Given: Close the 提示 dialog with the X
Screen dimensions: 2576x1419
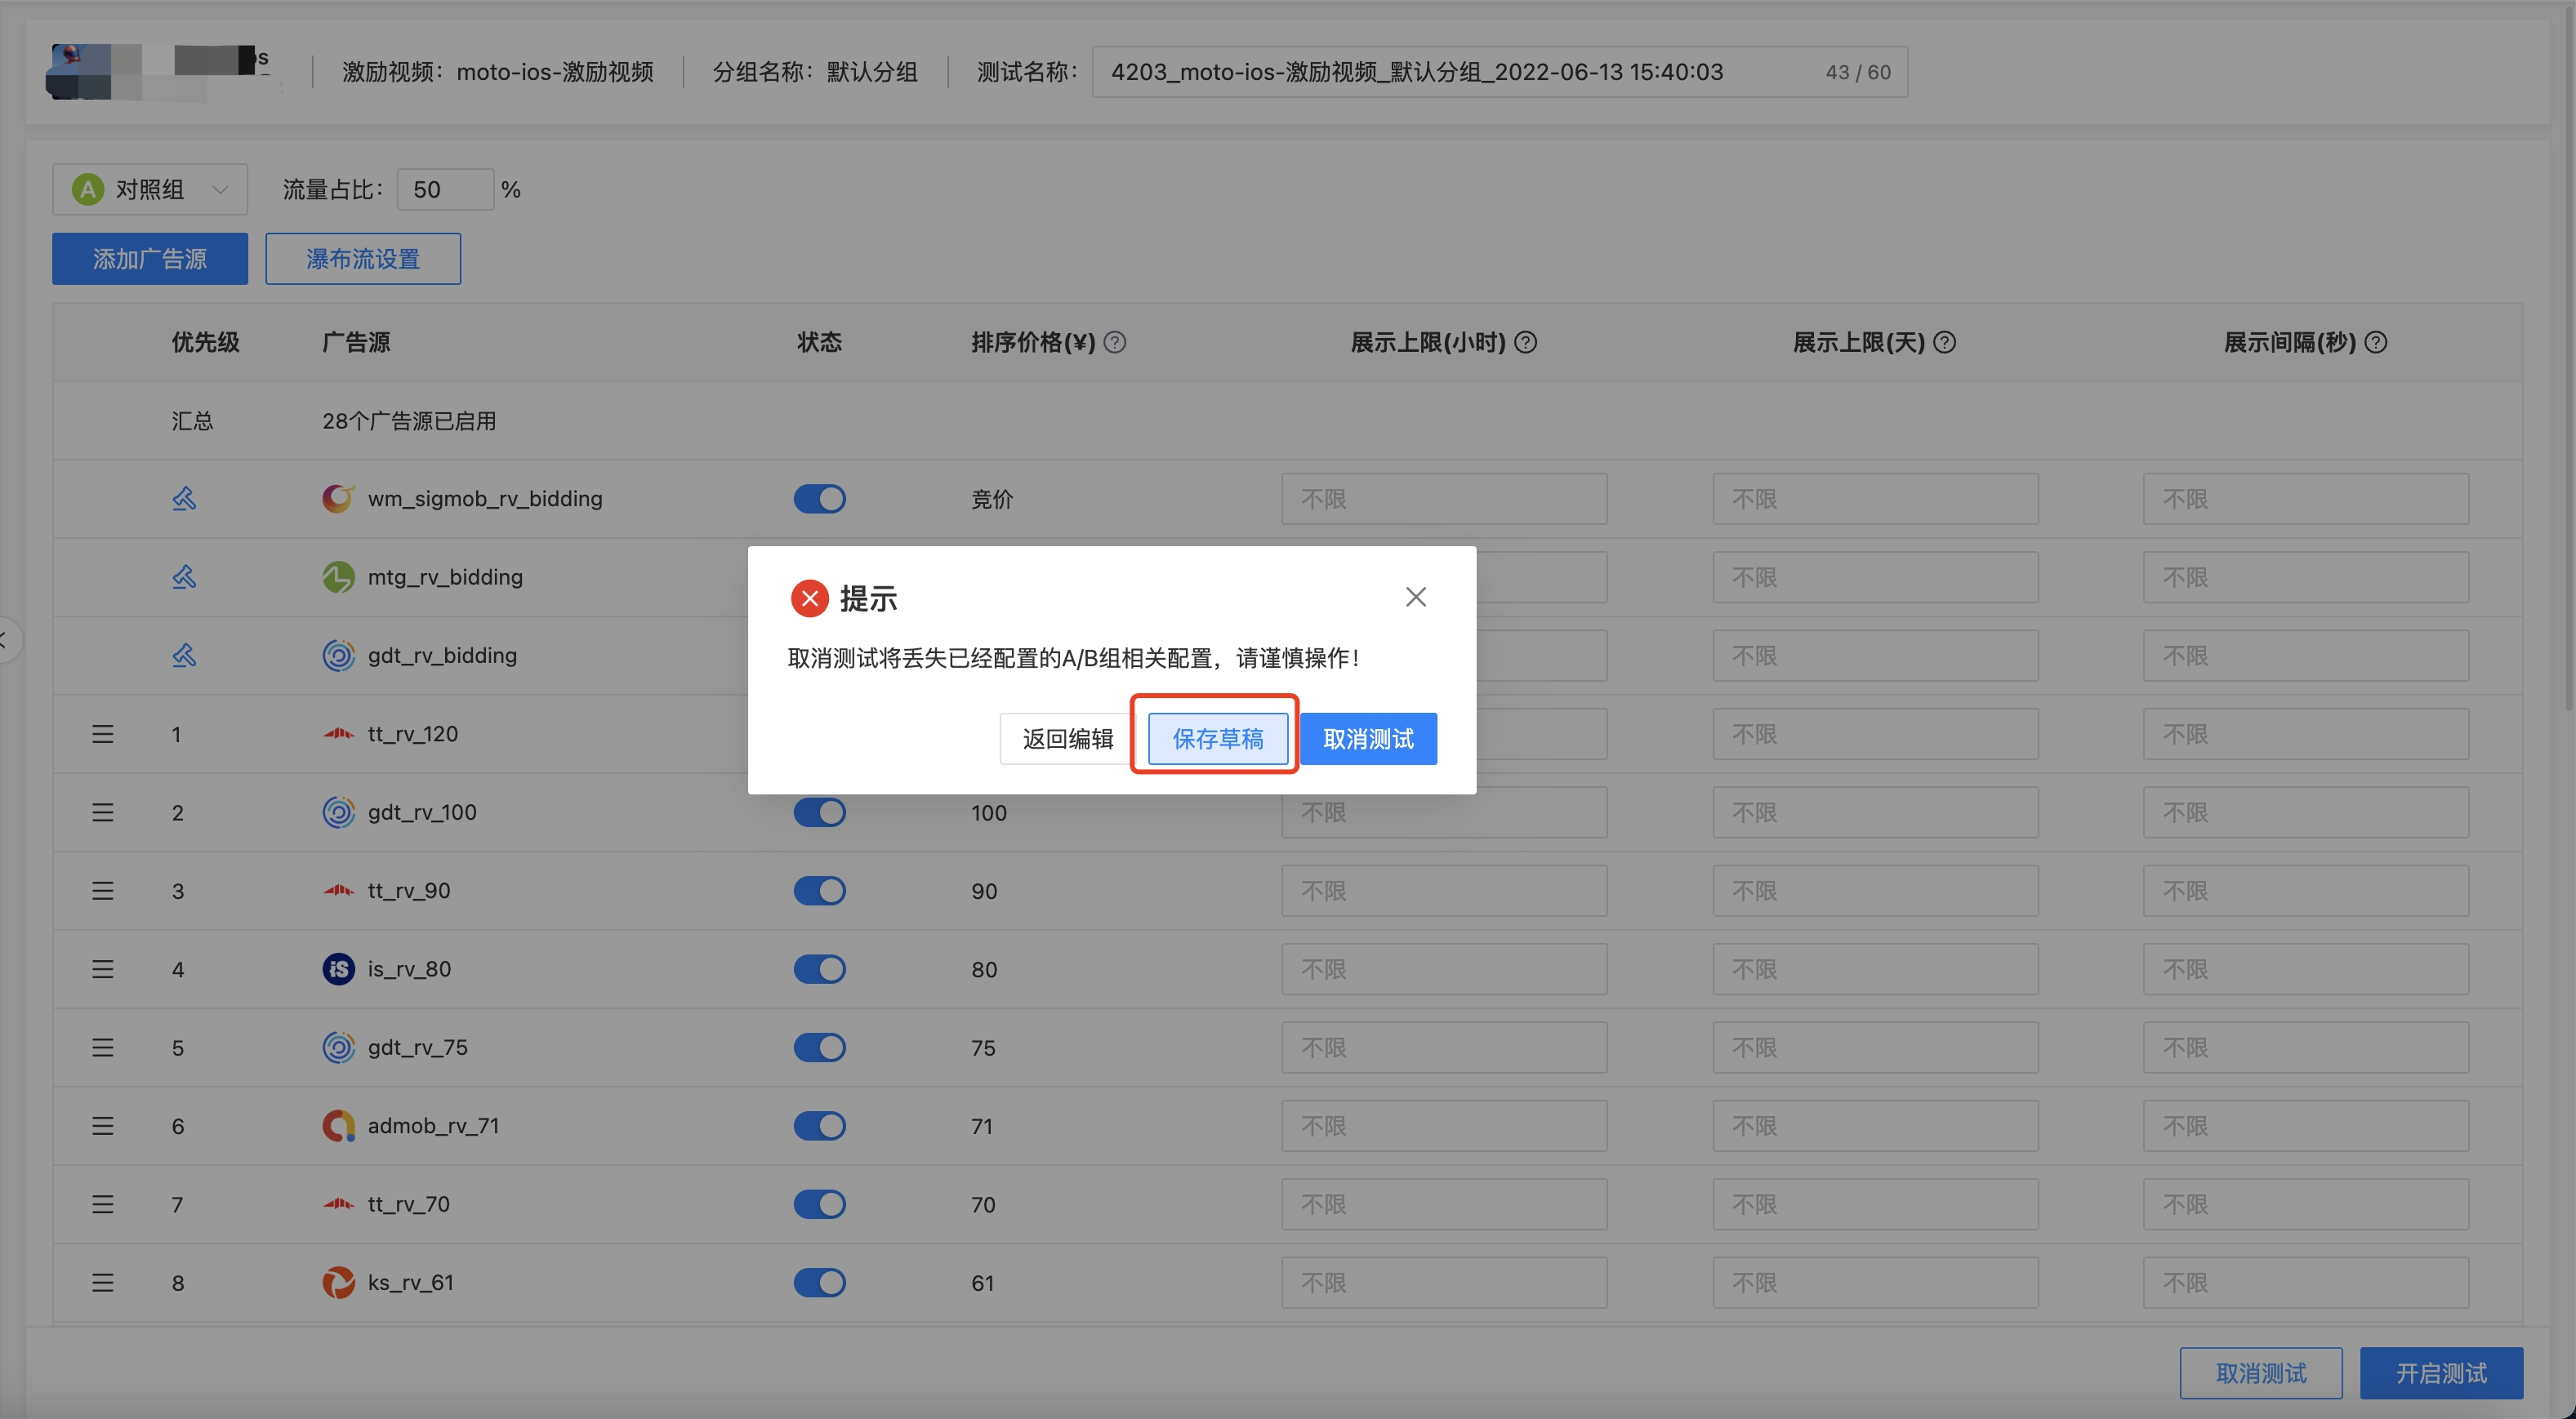Looking at the screenshot, I should coord(1415,597).
